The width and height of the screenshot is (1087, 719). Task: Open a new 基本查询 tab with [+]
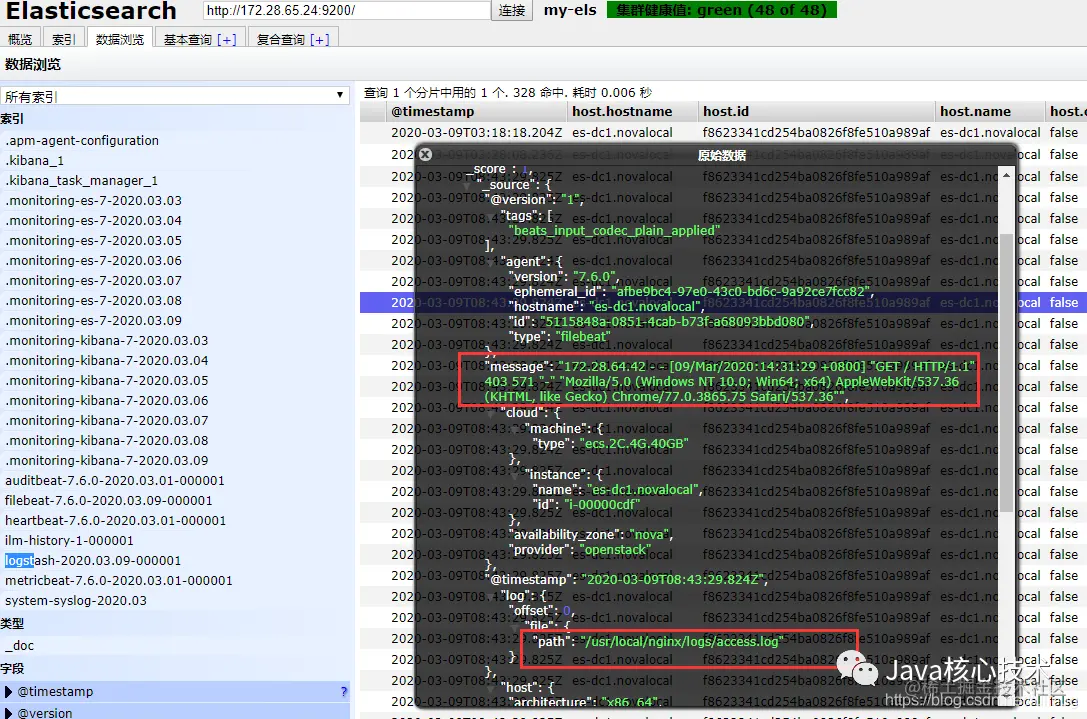pos(227,40)
